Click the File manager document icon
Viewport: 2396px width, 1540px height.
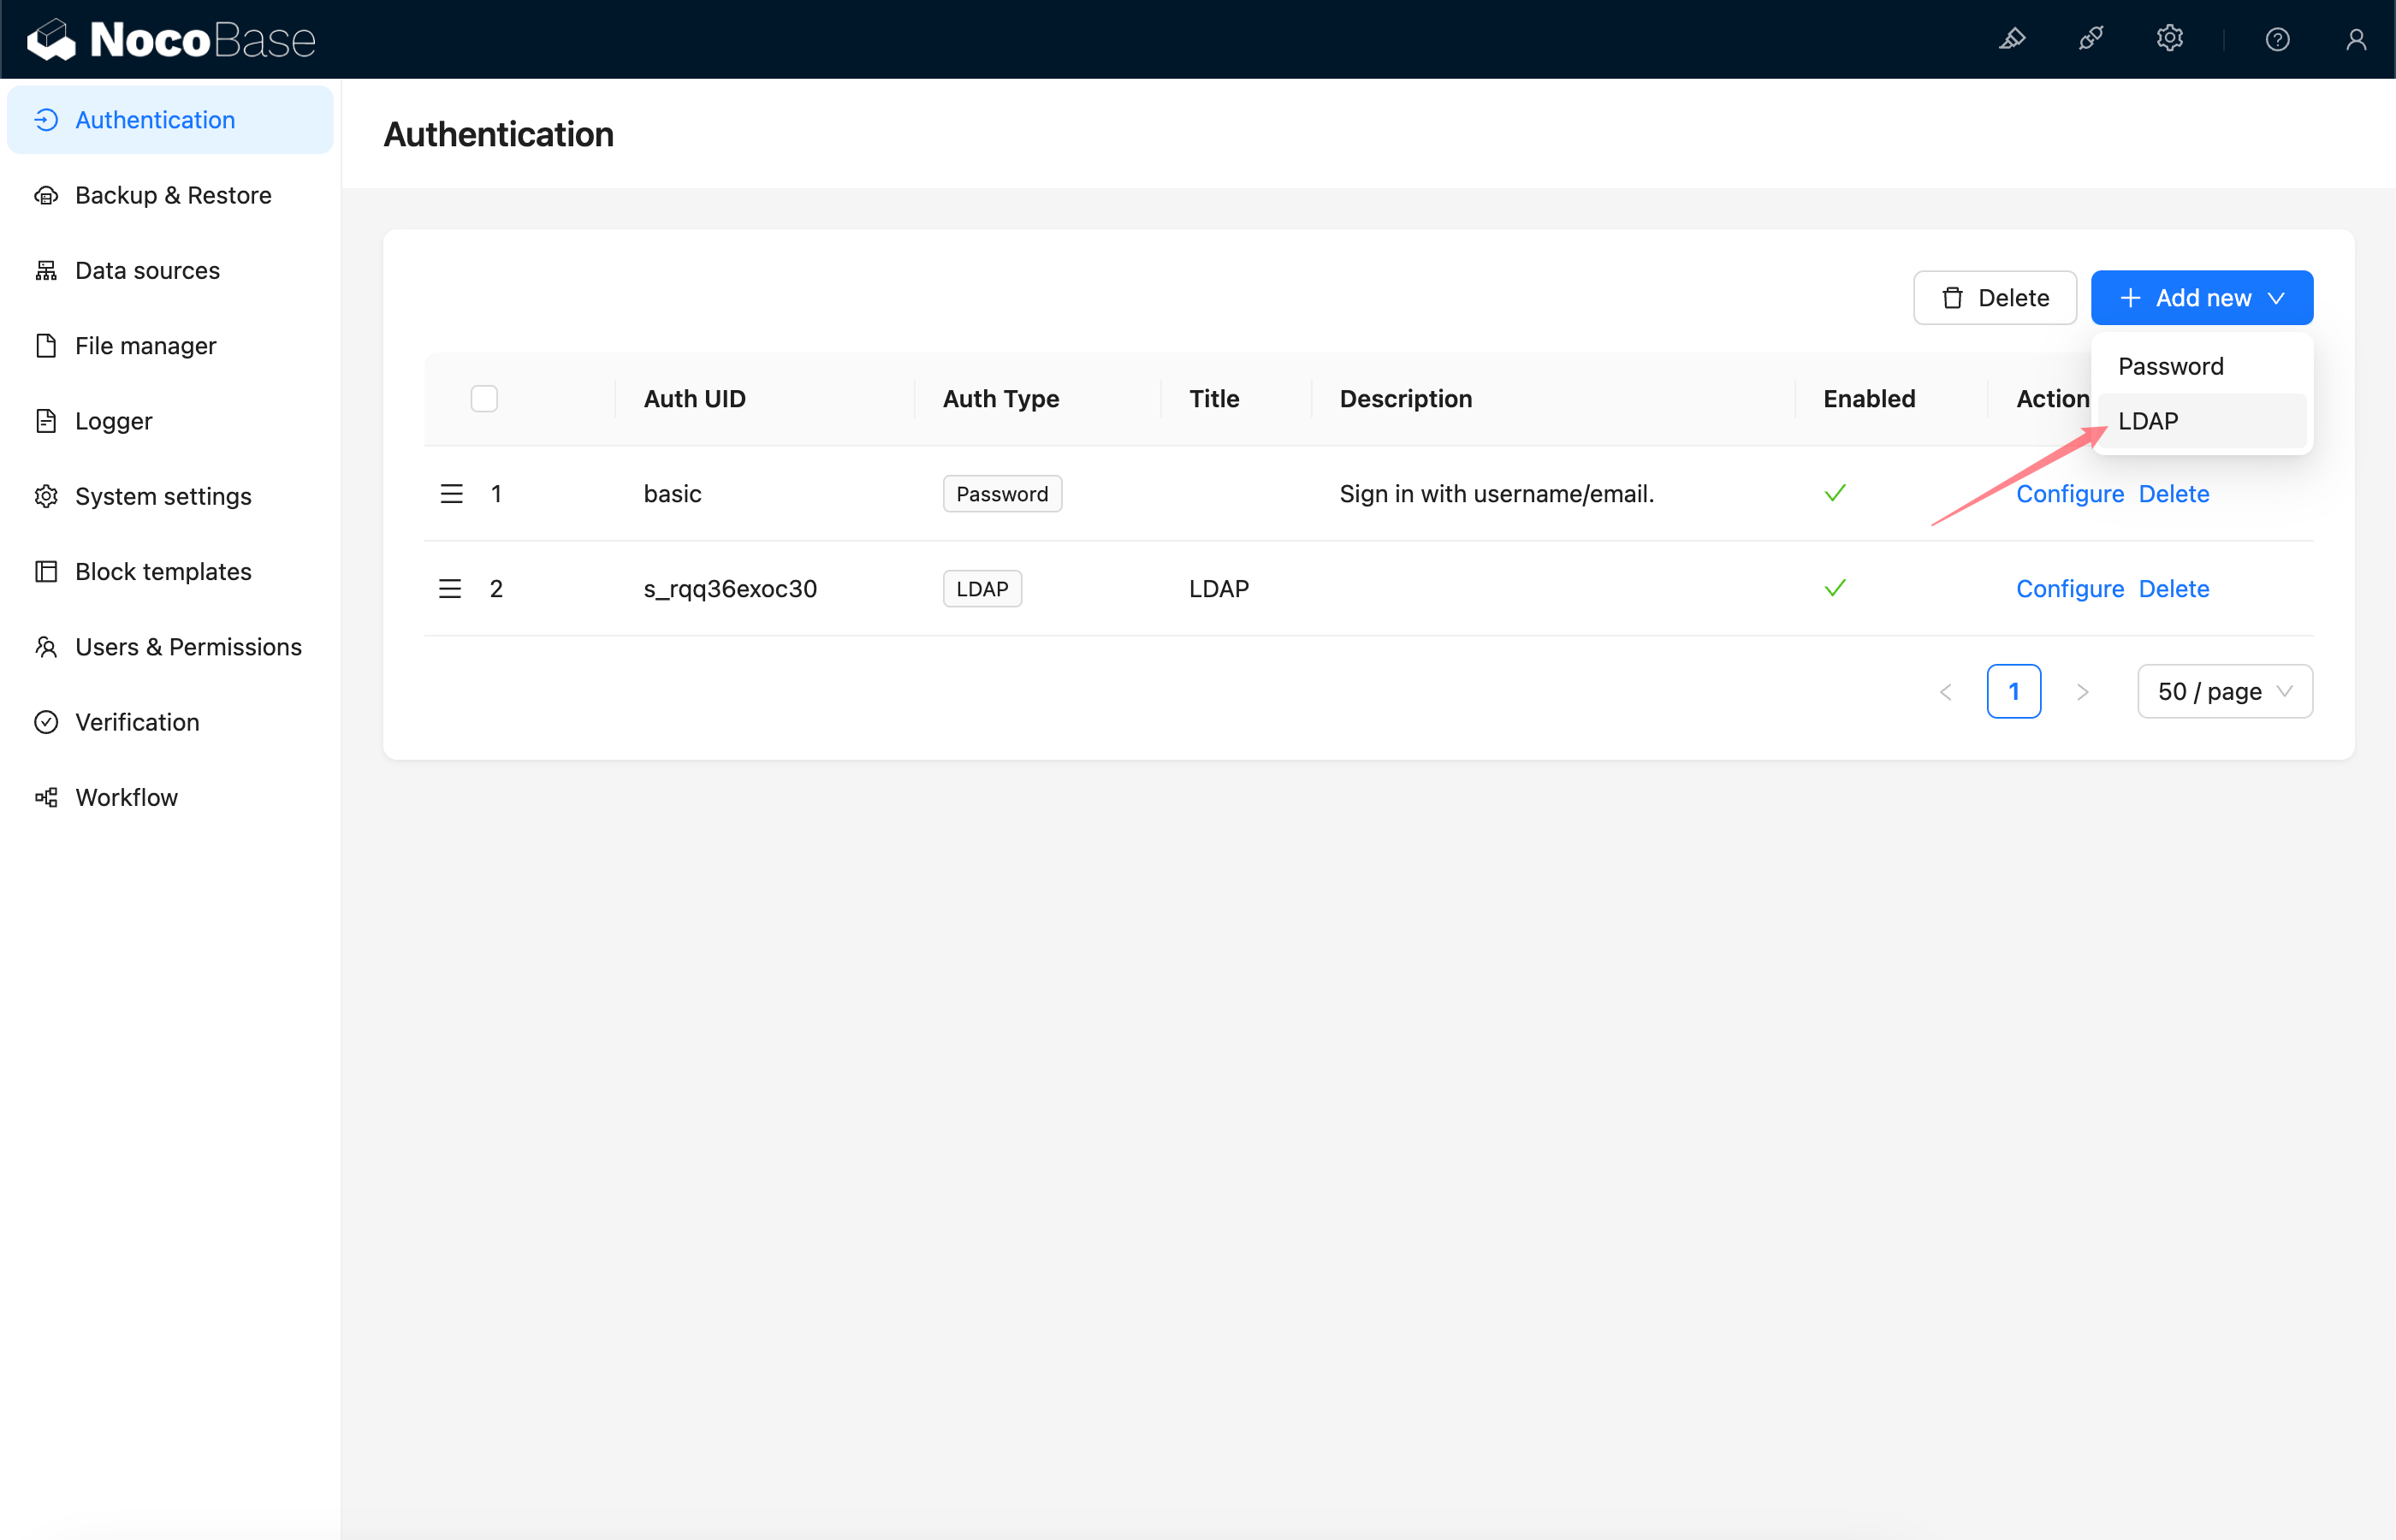[x=46, y=346]
